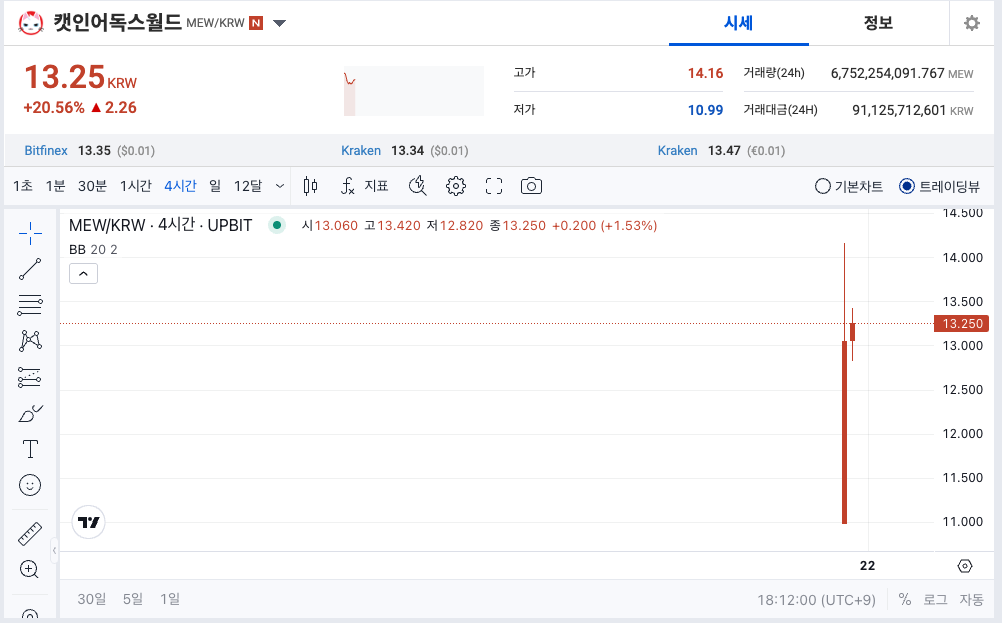This screenshot has height=623, width=1002.
Task: Select the 12달 timeframe
Action: [x=248, y=186]
